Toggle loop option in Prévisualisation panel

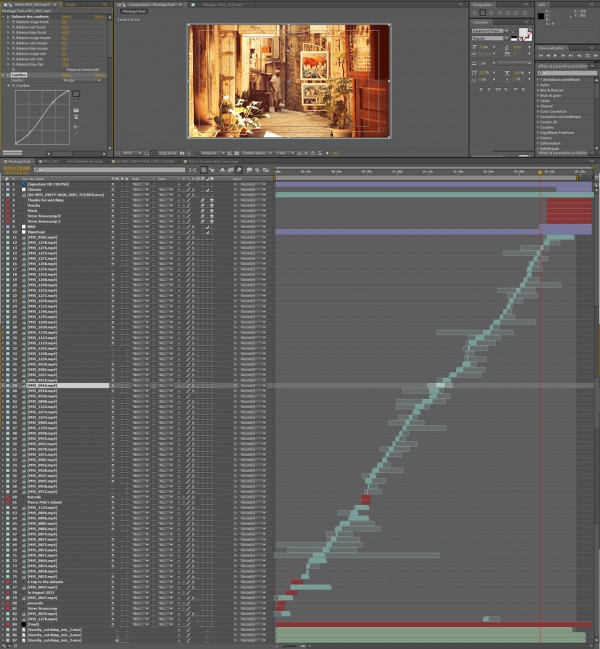coord(587,55)
